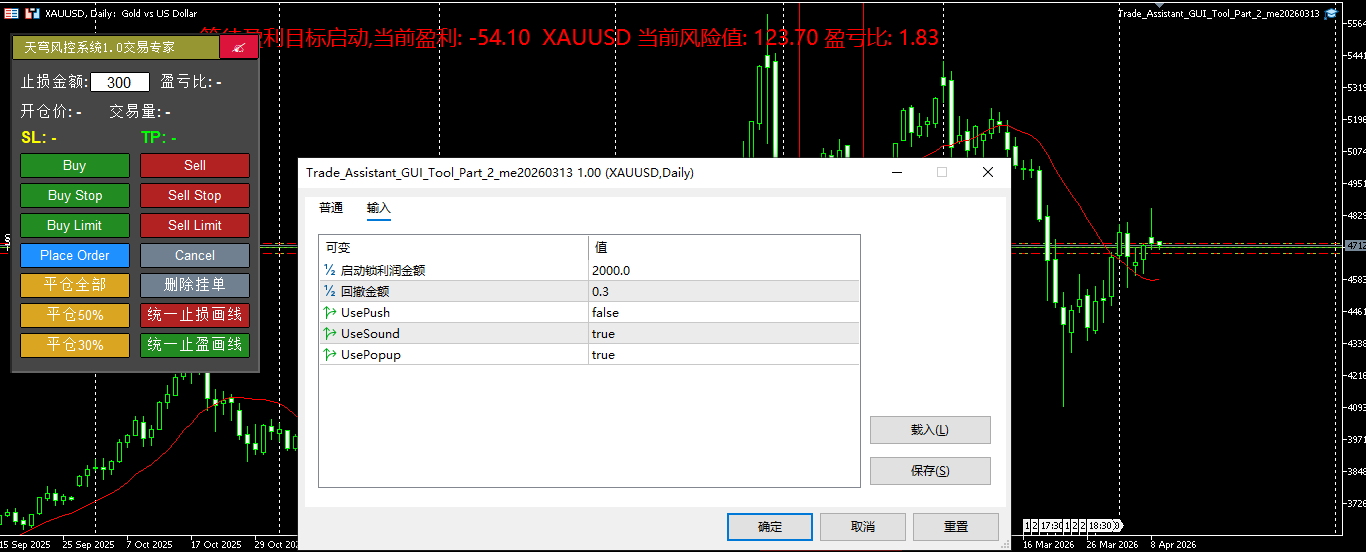Click the expert advisor graduation cap icon
The width and height of the screenshot is (1366, 552).
[1331, 14]
